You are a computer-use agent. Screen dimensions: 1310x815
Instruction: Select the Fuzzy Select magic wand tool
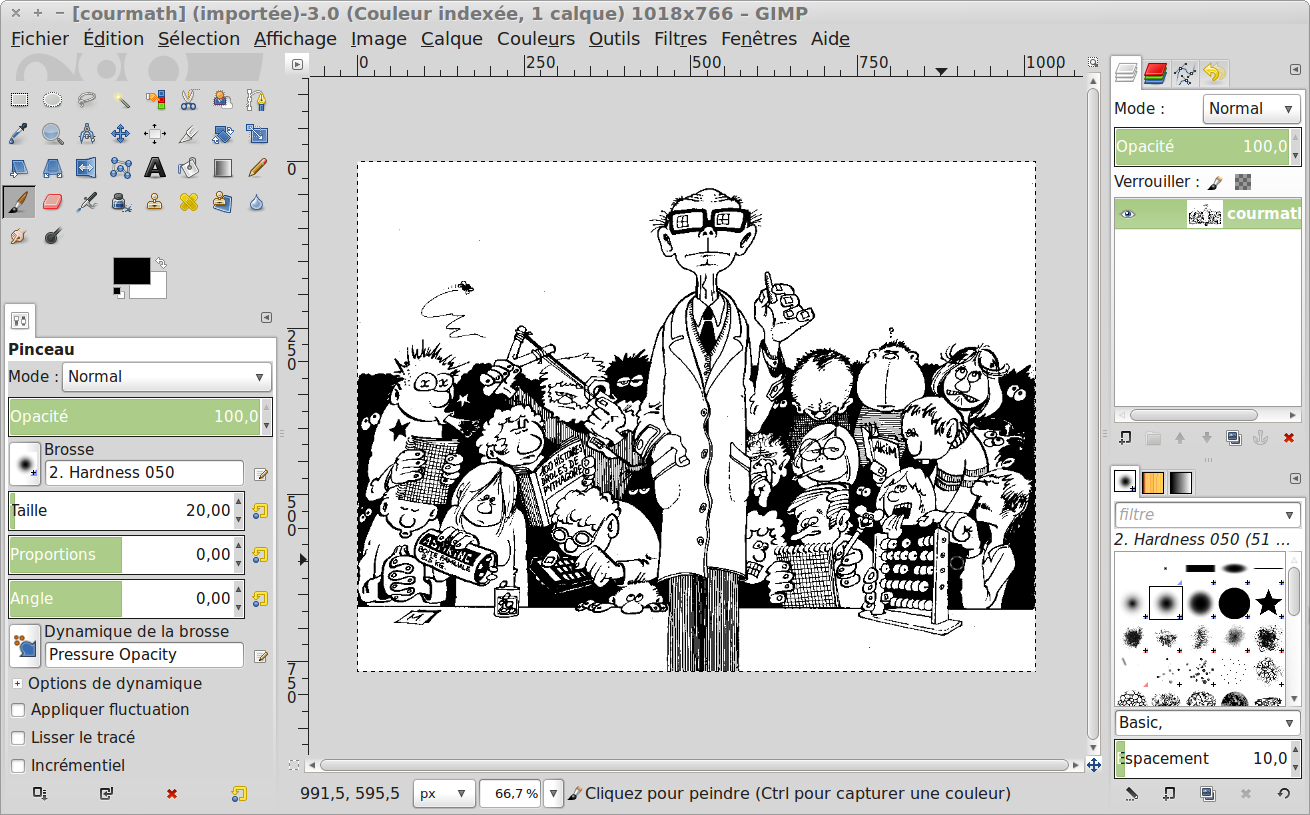121,100
